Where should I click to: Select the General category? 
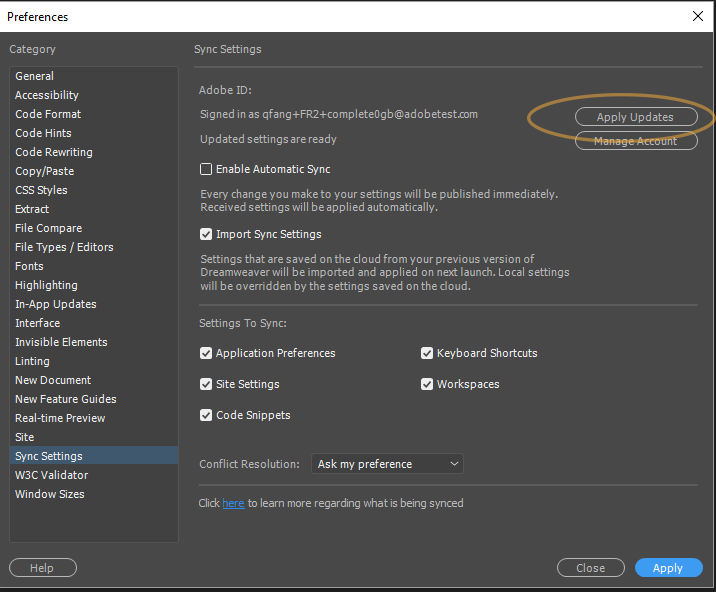point(35,76)
